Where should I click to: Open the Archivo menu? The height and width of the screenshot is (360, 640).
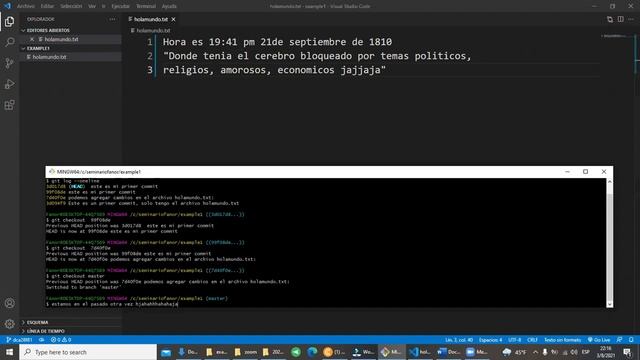[x=26, y=6]
